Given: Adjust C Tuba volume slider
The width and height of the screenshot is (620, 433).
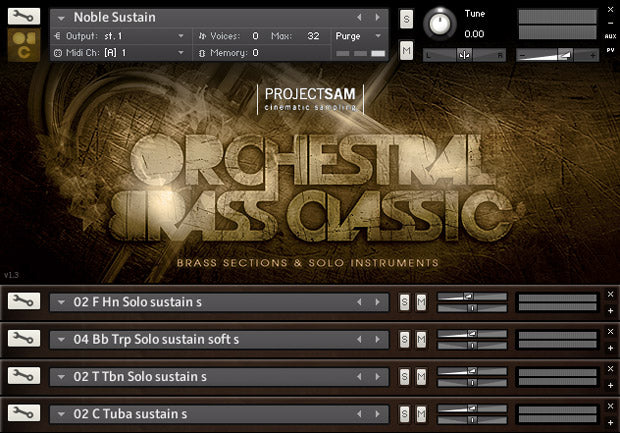Looking at the screenshot, I should tap(472, 408).
